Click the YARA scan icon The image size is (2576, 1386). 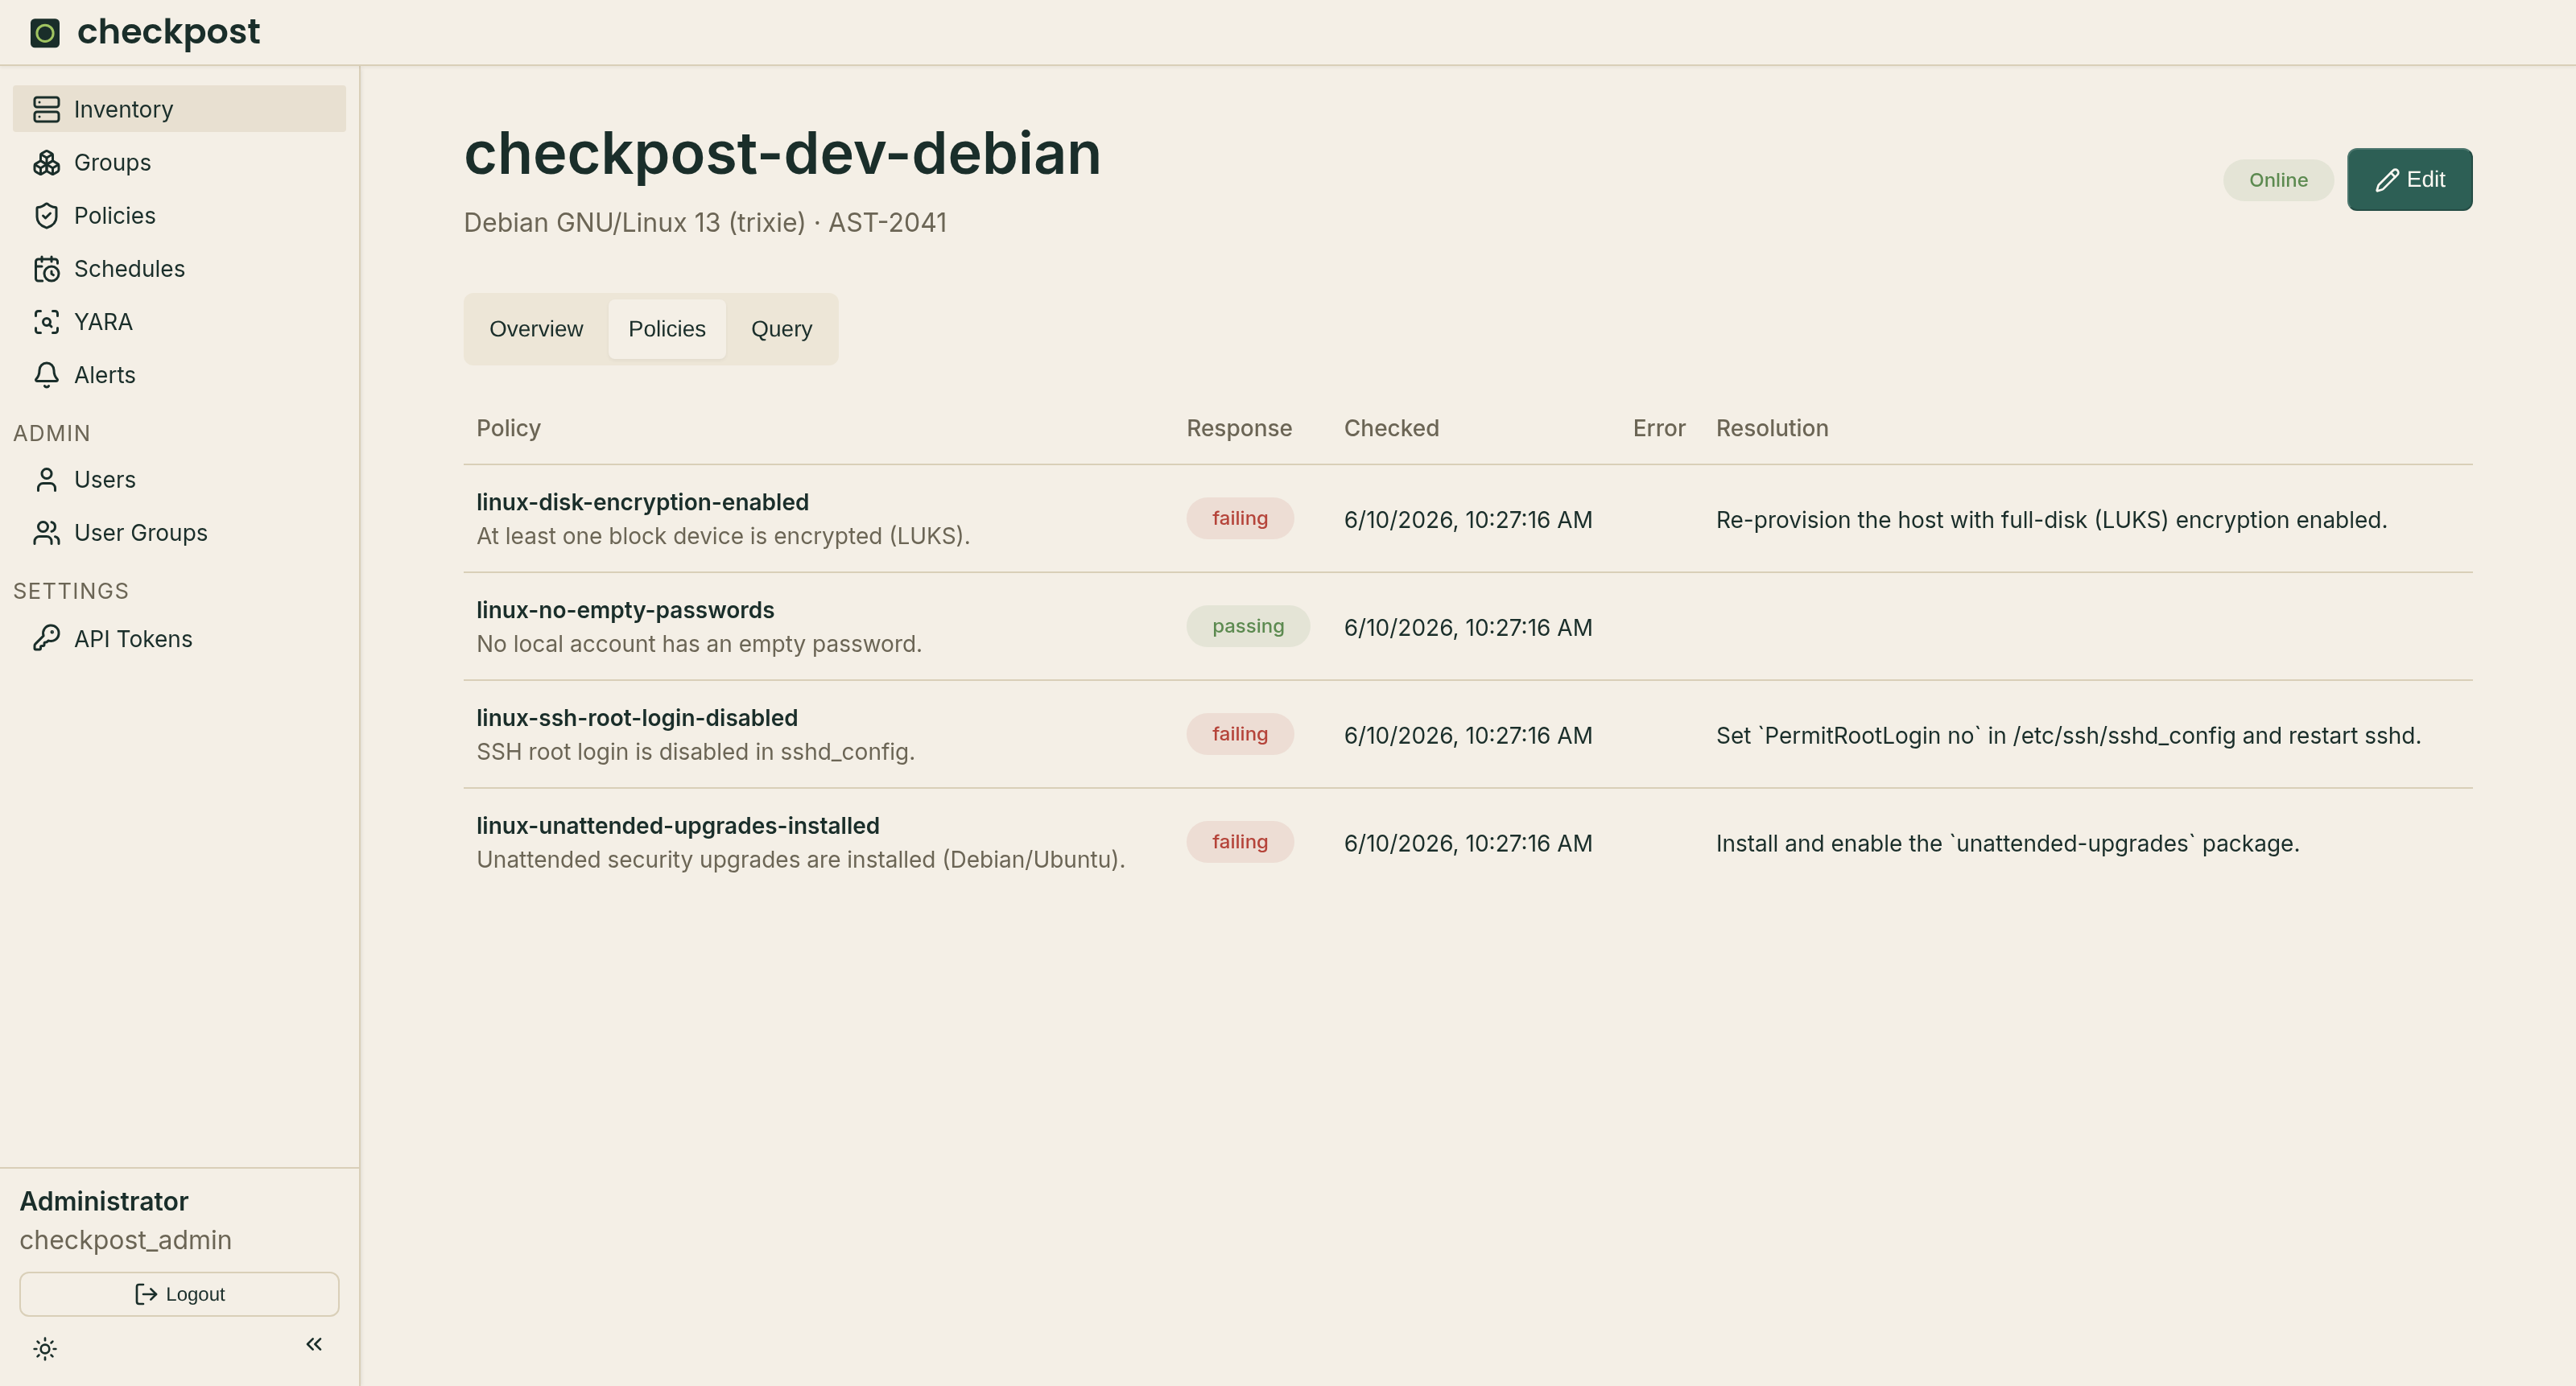click(46, 321)
